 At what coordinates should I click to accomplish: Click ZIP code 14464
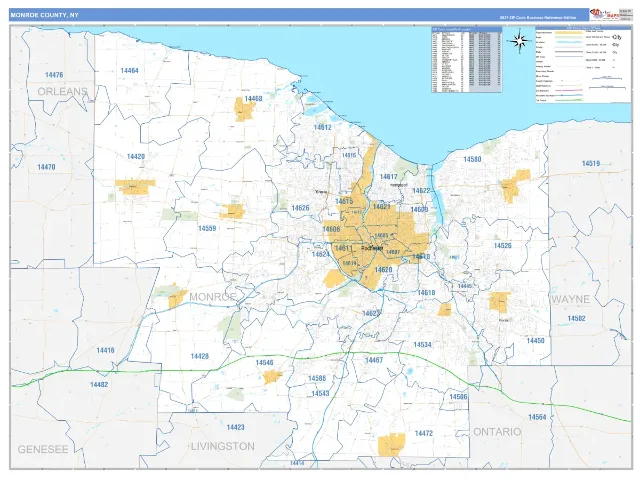(129, 71)
